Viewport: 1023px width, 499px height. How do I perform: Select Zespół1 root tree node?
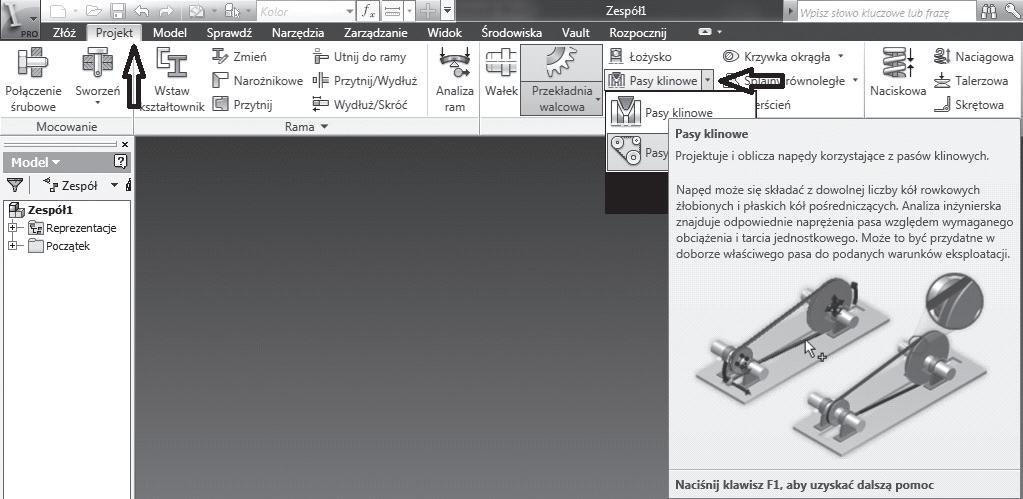tap(41, 210)
